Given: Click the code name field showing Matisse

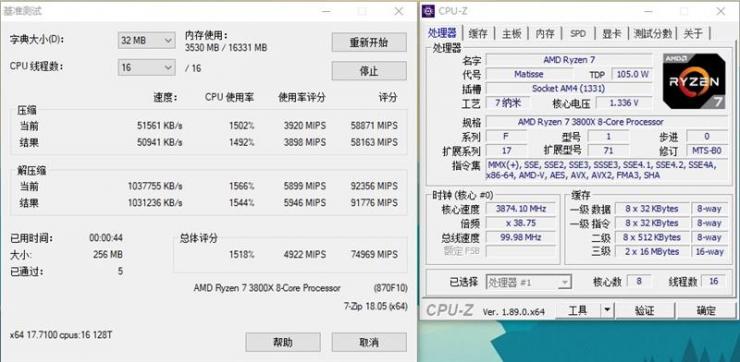Looking at the screenshot, I should pyautogui.click(x=529, y=75).
